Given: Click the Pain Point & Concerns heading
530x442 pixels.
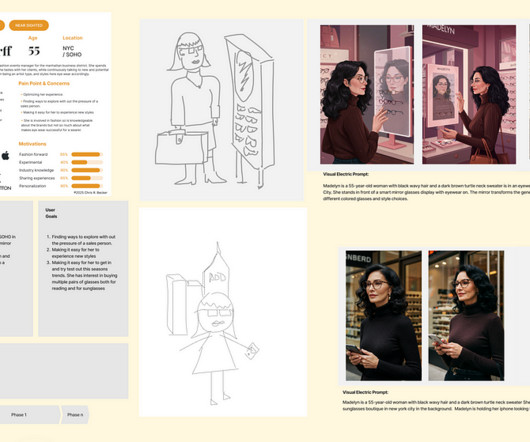Looking at the screenshot, I should click(44, 83).
